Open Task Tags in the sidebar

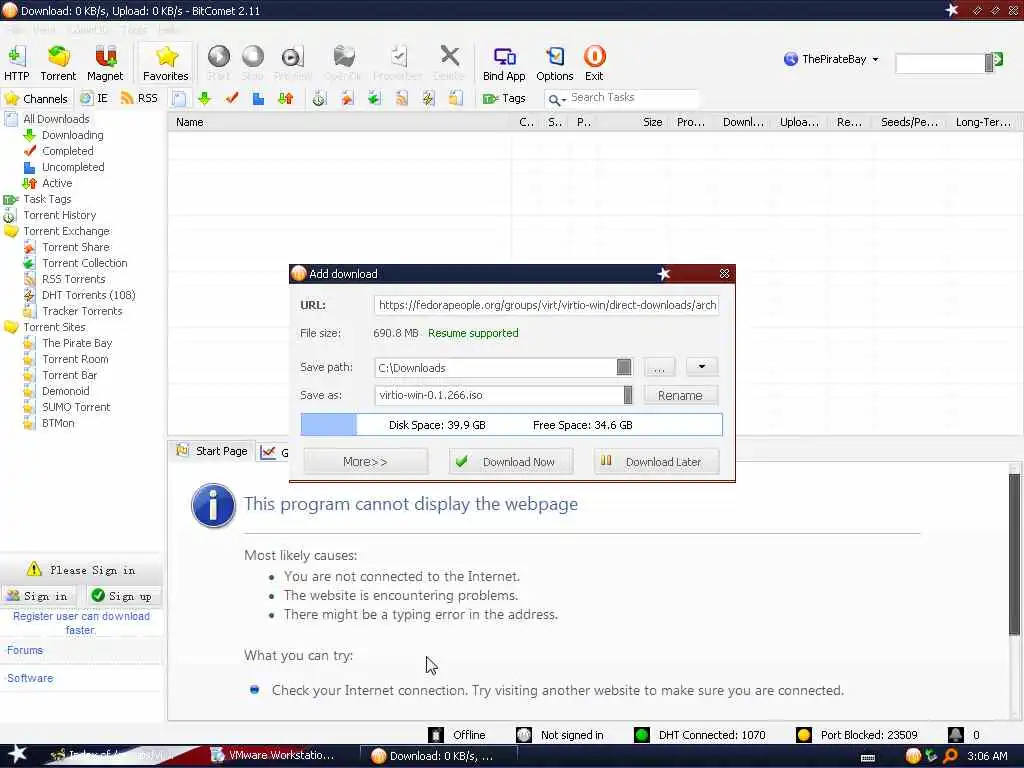[x=47, y=199]
